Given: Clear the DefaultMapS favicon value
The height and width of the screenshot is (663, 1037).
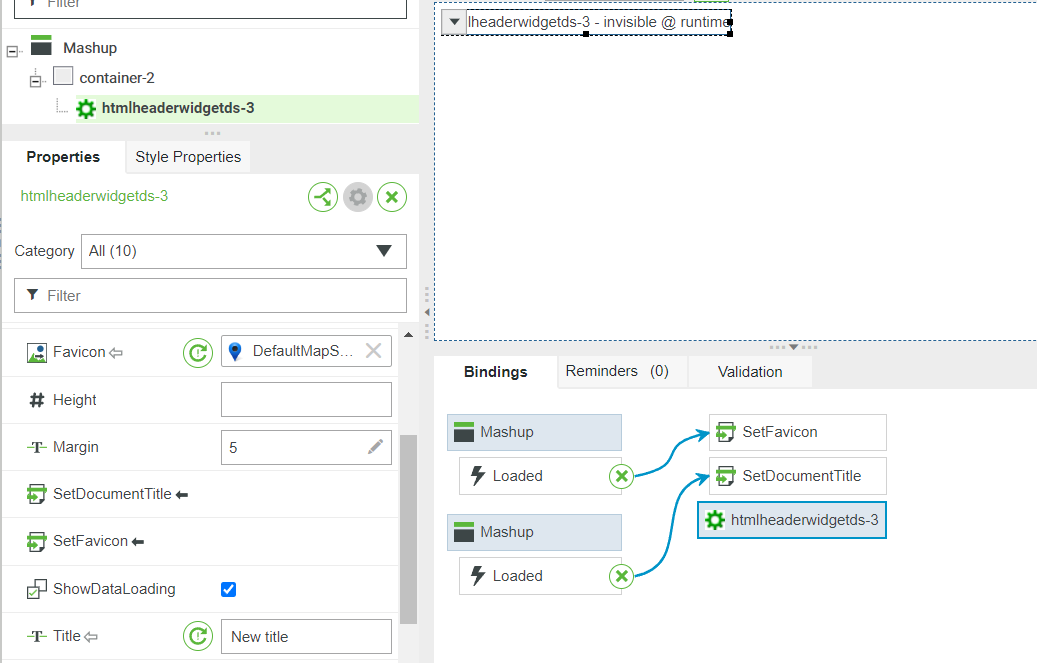Looking at the screenshot, I should click(x=373, y=351).
